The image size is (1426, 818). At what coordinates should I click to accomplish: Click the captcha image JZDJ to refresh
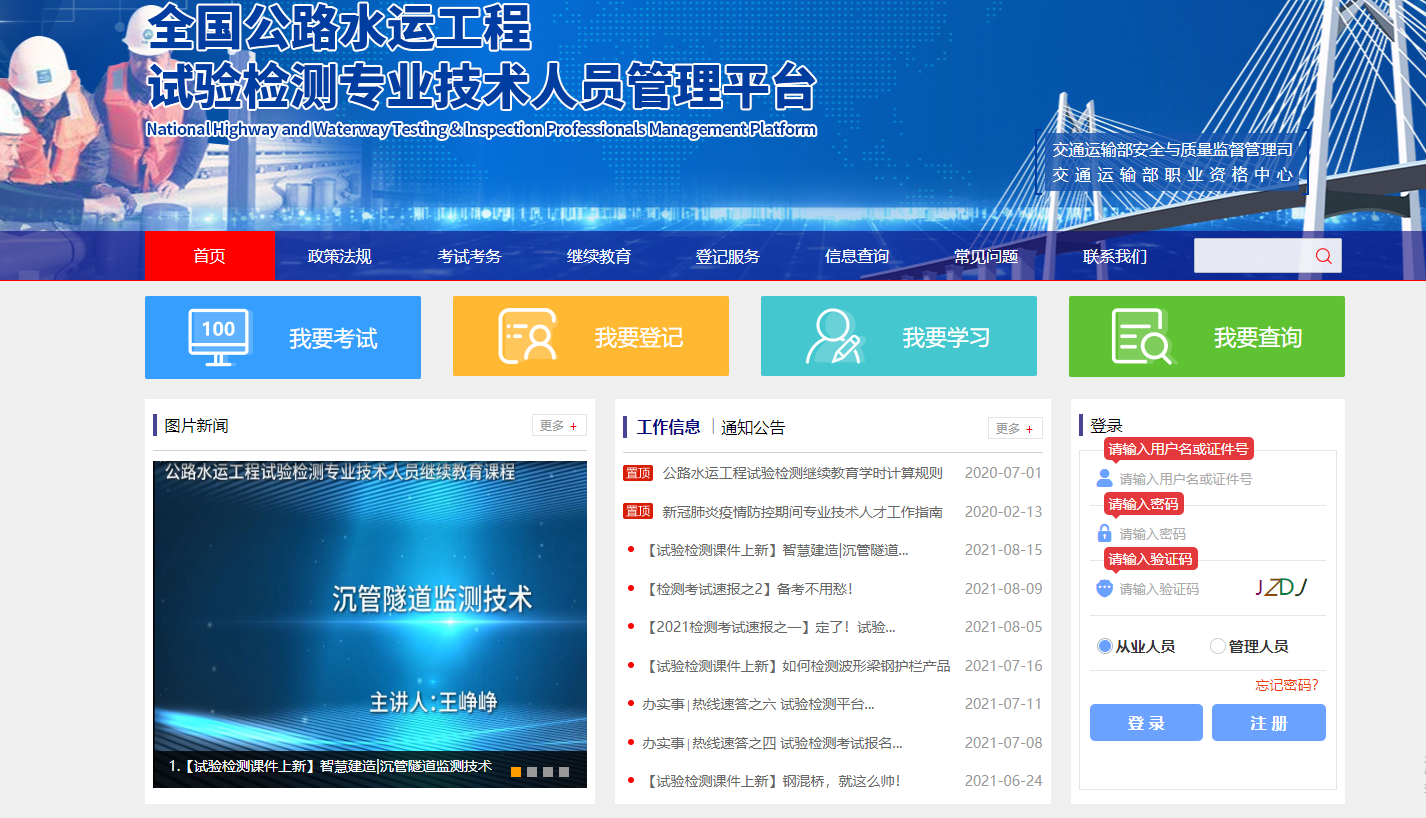1281,587
